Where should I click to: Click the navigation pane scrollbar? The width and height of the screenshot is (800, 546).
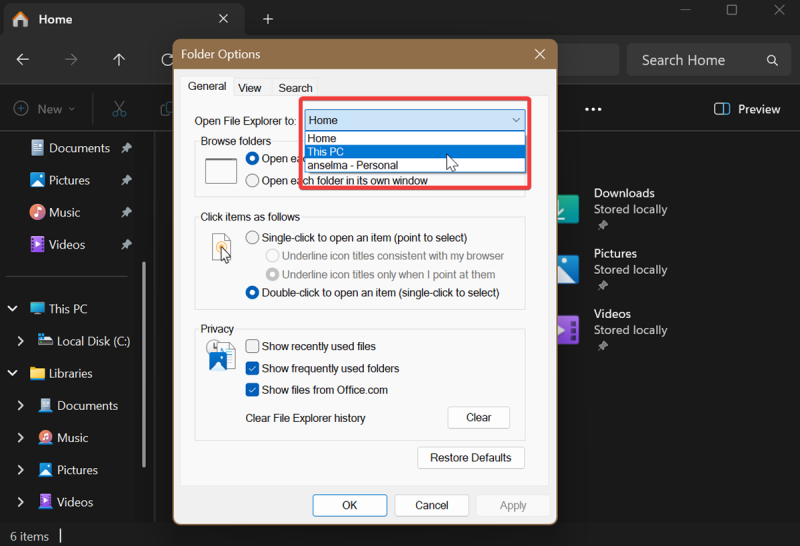[x=144, y=364]
